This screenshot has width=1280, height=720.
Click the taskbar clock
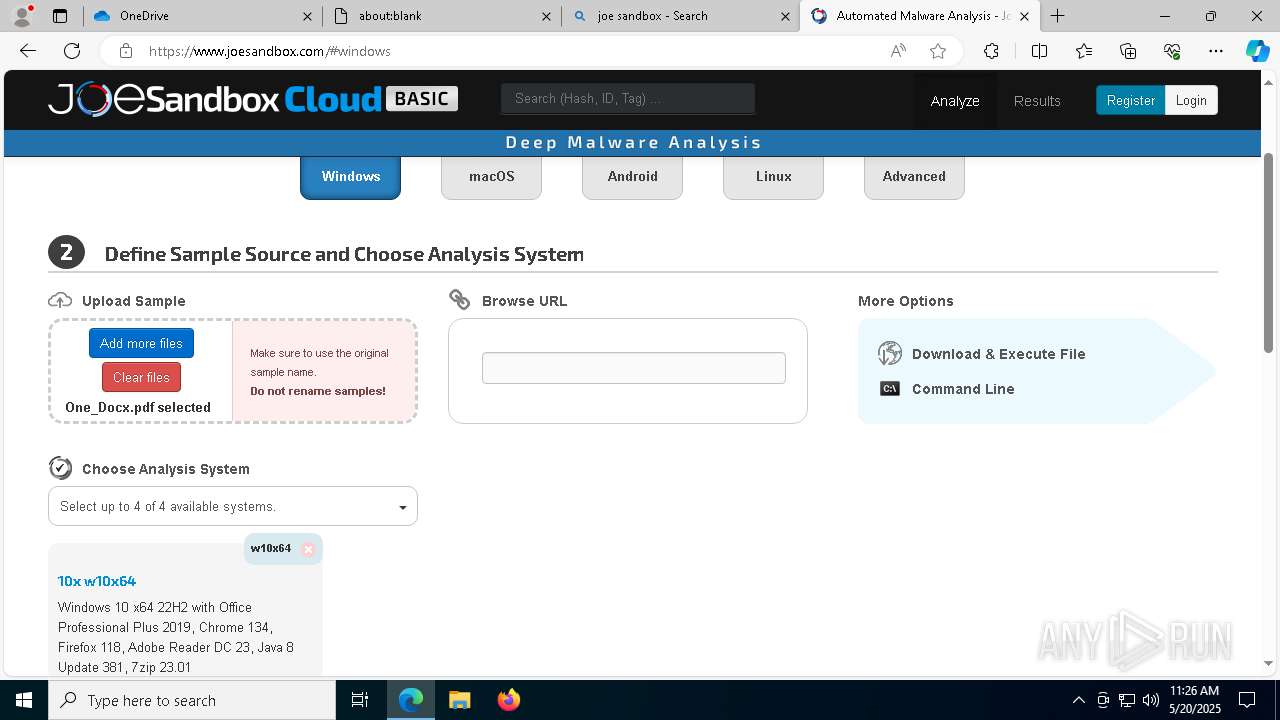click(x=1194, y=700)
